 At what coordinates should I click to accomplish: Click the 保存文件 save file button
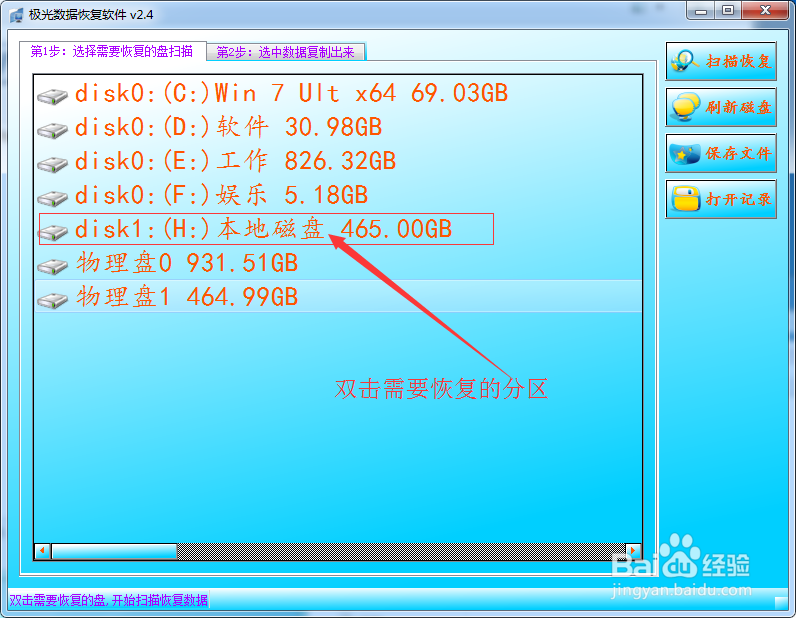[x=721, y=153]
